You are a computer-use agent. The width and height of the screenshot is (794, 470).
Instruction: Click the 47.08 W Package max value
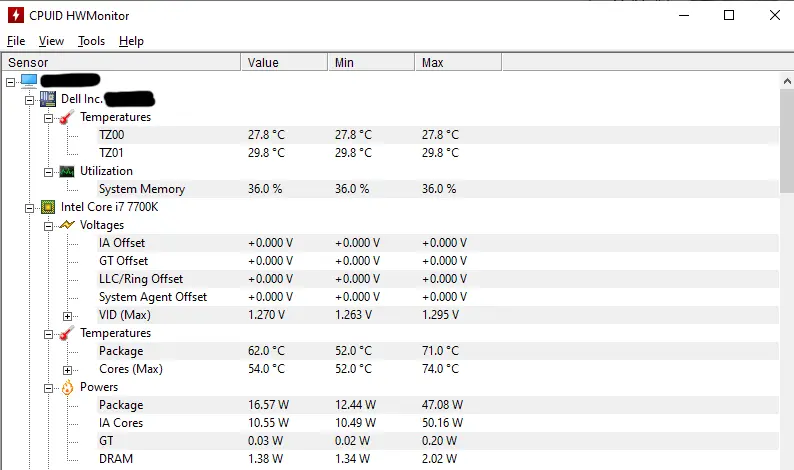tap(442, 405)
